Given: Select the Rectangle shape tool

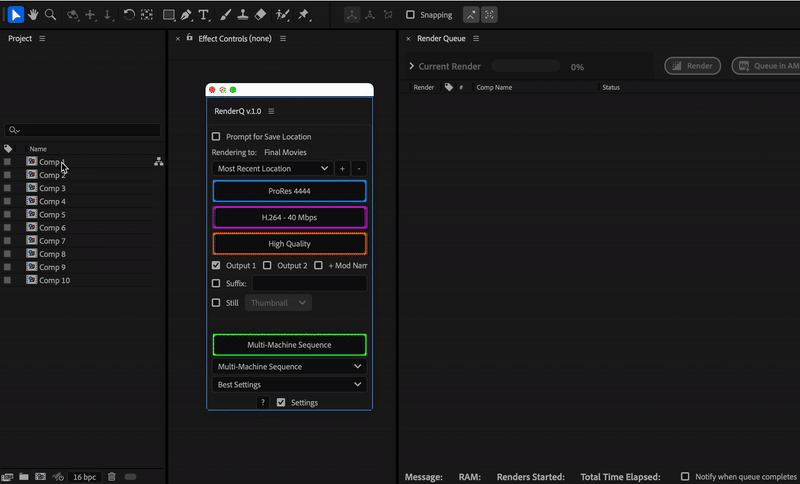Looking at the screenshot, I should coord(168,15).
